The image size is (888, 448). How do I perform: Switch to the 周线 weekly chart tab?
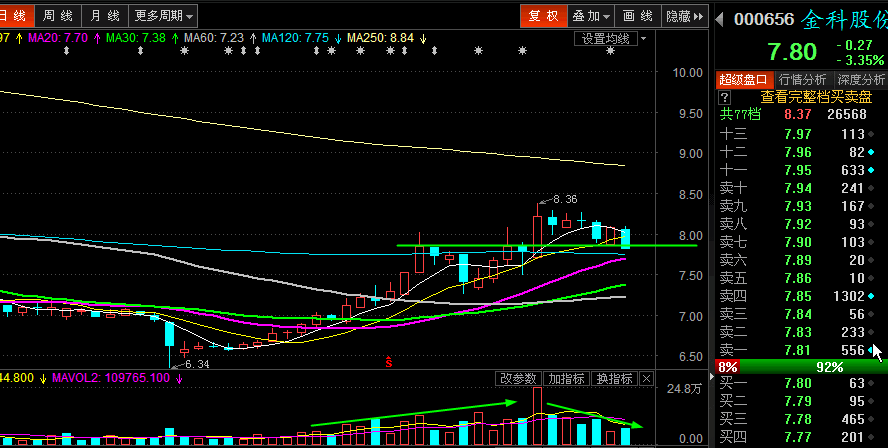pyautogui.click(x=58, y=16)
